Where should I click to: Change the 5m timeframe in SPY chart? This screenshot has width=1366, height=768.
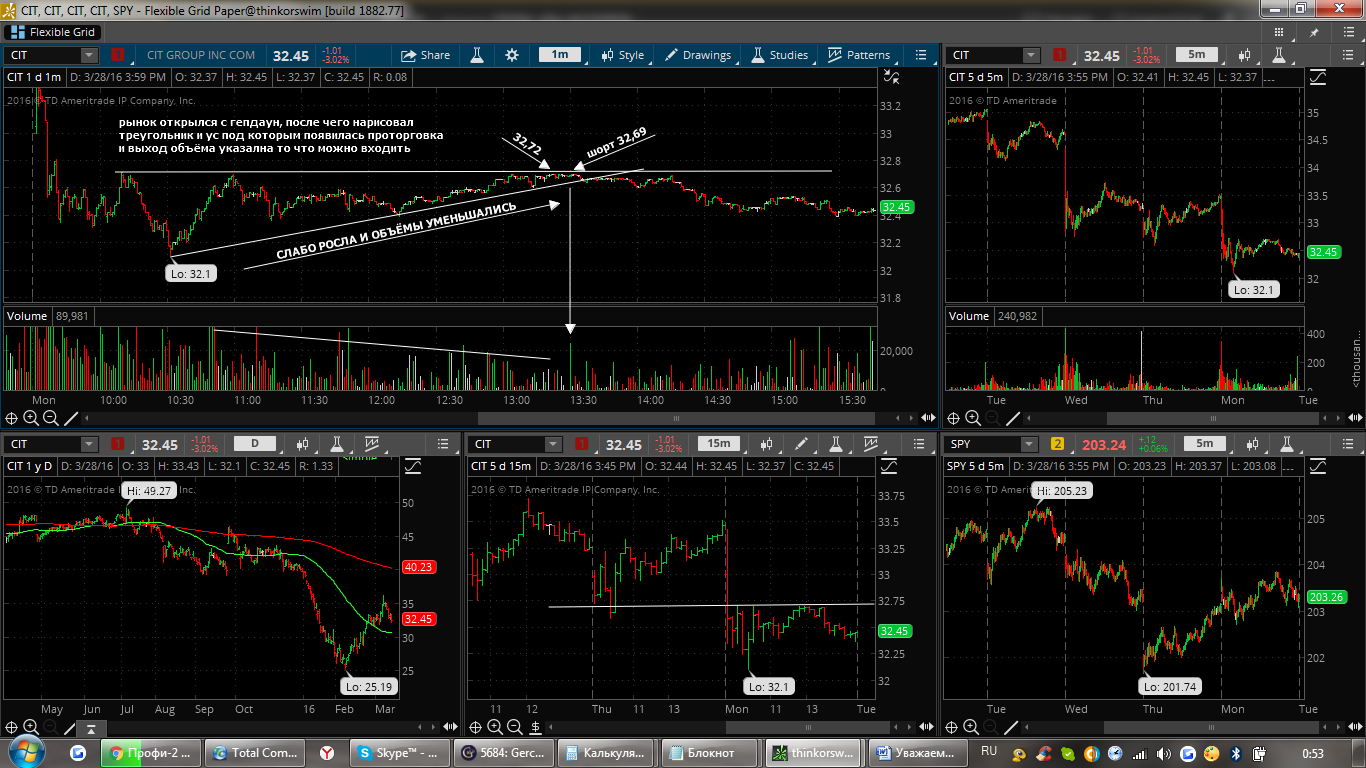(1204, 444)
